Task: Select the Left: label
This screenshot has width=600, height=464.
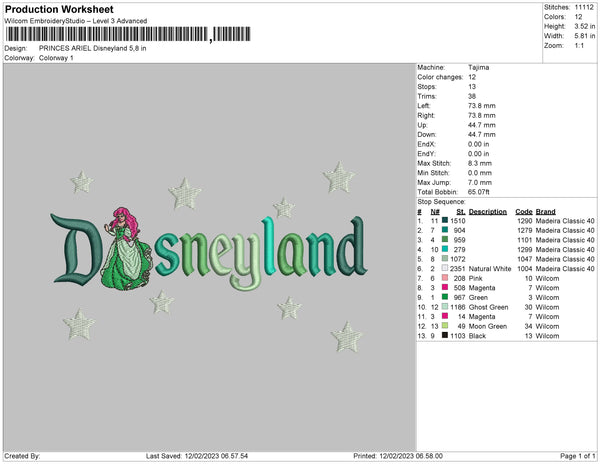Action: (x=424, y=106)
